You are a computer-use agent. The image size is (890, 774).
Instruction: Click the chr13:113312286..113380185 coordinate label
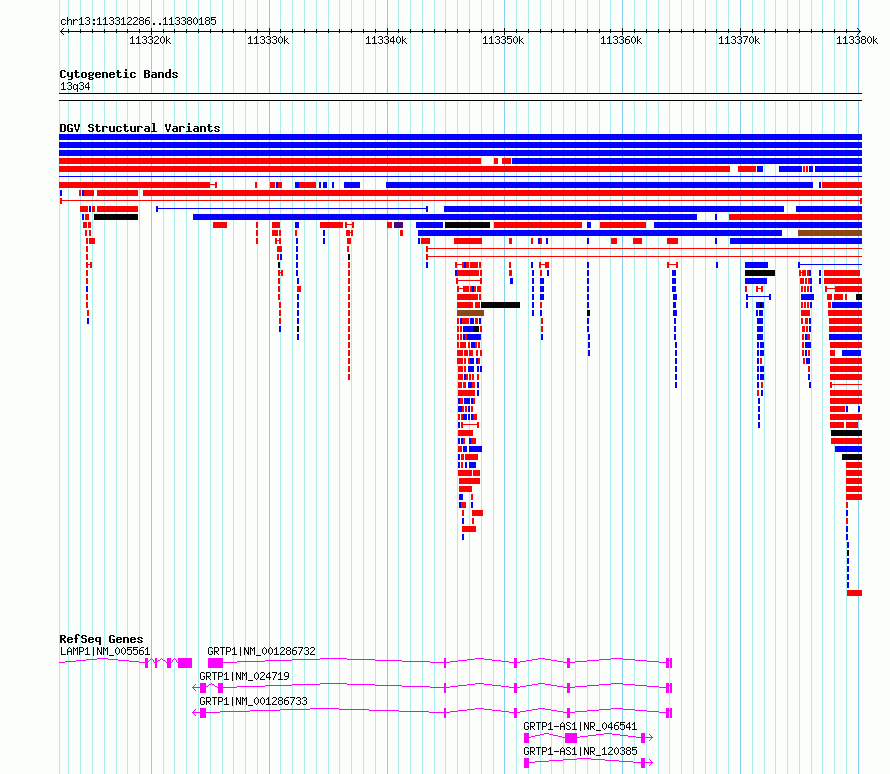pos(138,22)
